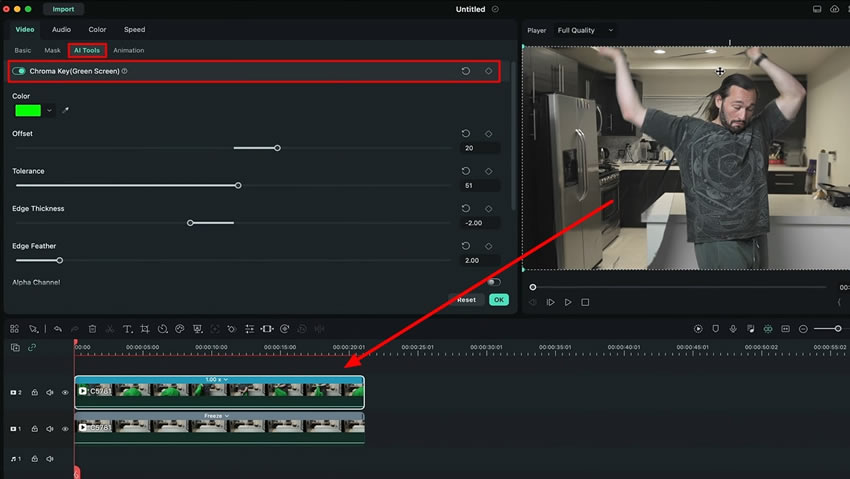Viewport: 850px width, 479px height.
Task: Hide video track 2 with the eye icon
Action: (65, 392)
